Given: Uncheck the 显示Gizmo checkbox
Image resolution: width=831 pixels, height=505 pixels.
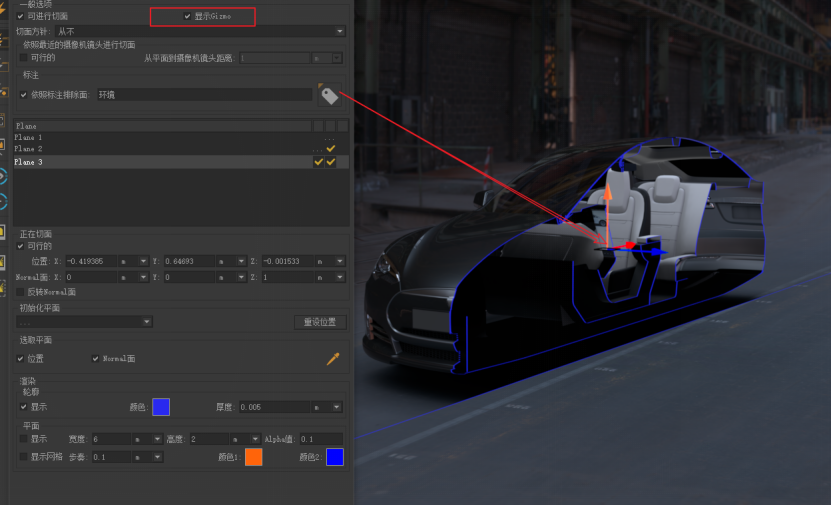Looking at the screenshot, I should (x=187, y=17).
